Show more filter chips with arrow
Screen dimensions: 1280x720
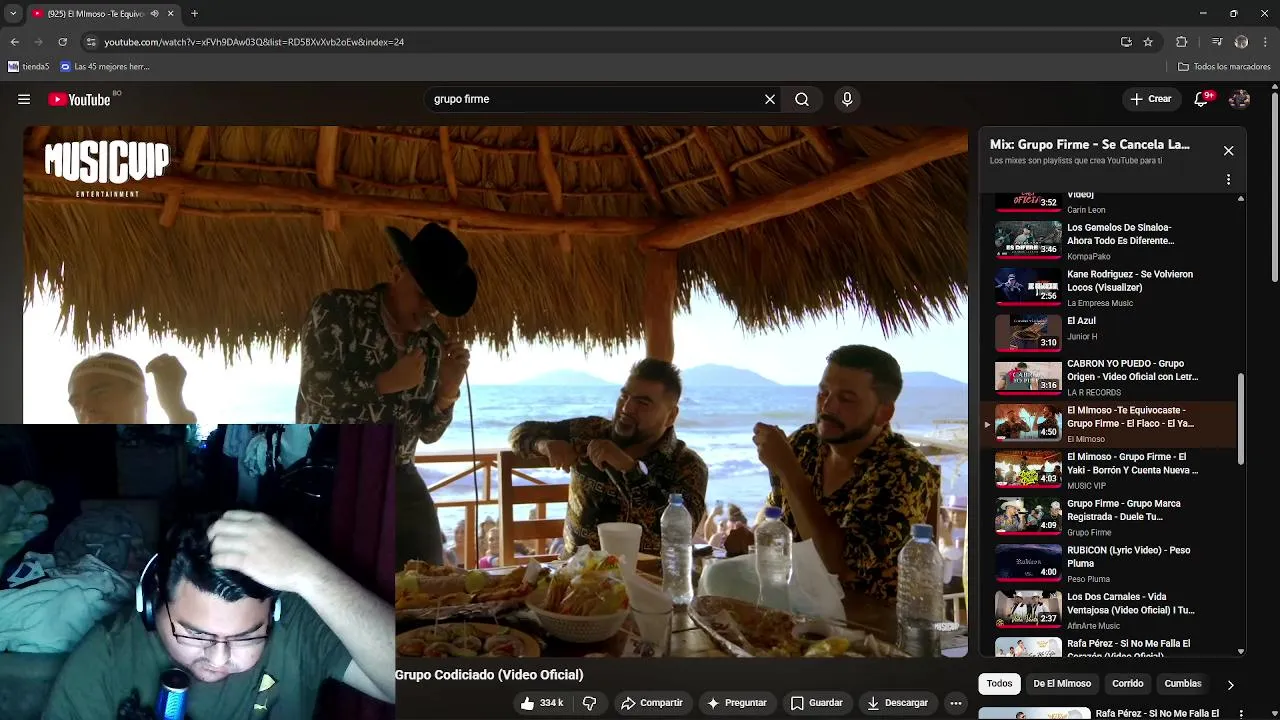point(1230,685)
